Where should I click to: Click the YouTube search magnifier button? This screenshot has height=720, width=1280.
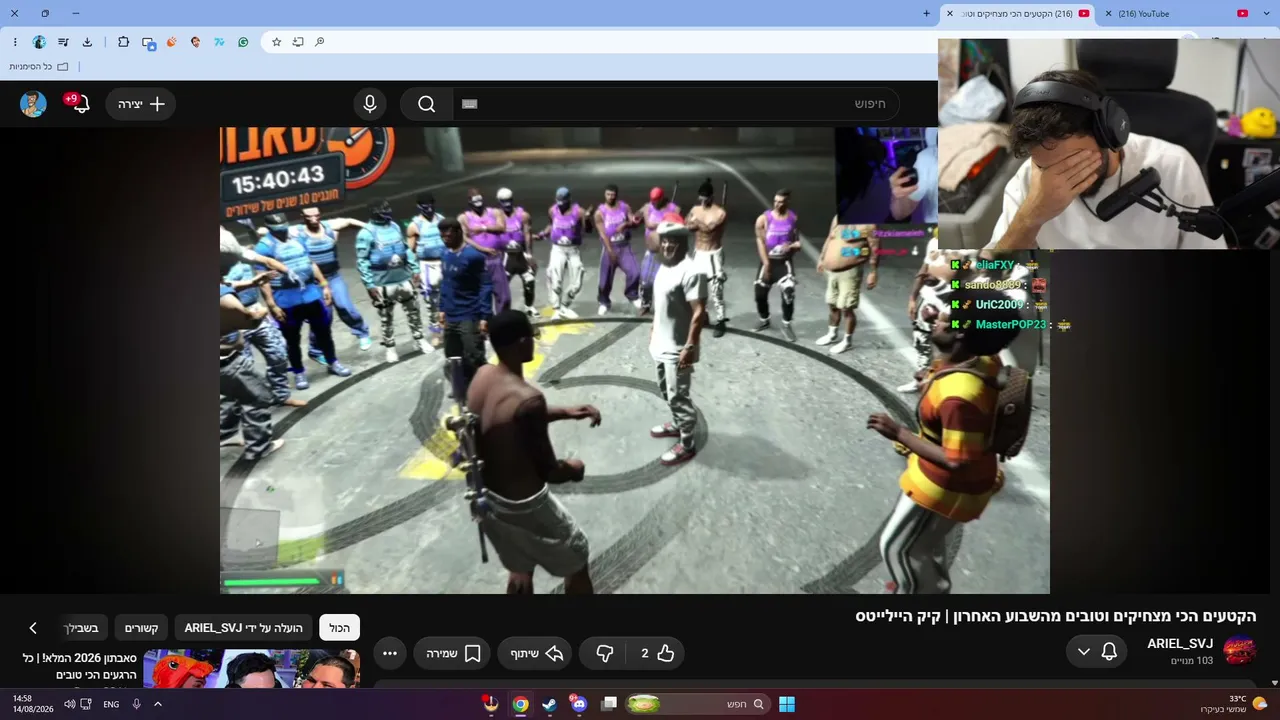pyautogui.click(x=427, y=104)
